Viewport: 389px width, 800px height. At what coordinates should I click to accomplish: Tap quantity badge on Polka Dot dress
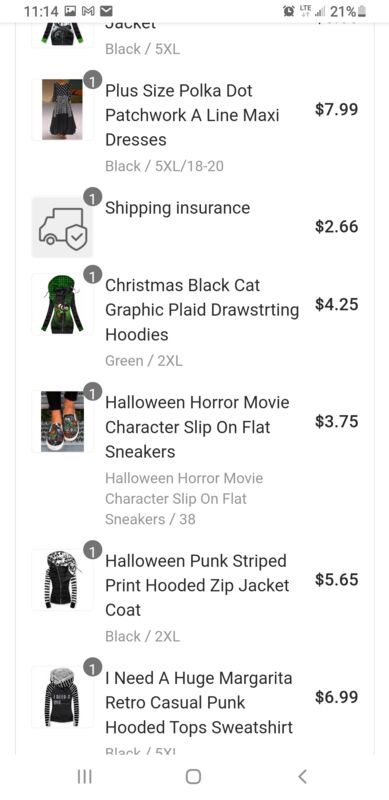click(x=92, y=80)
